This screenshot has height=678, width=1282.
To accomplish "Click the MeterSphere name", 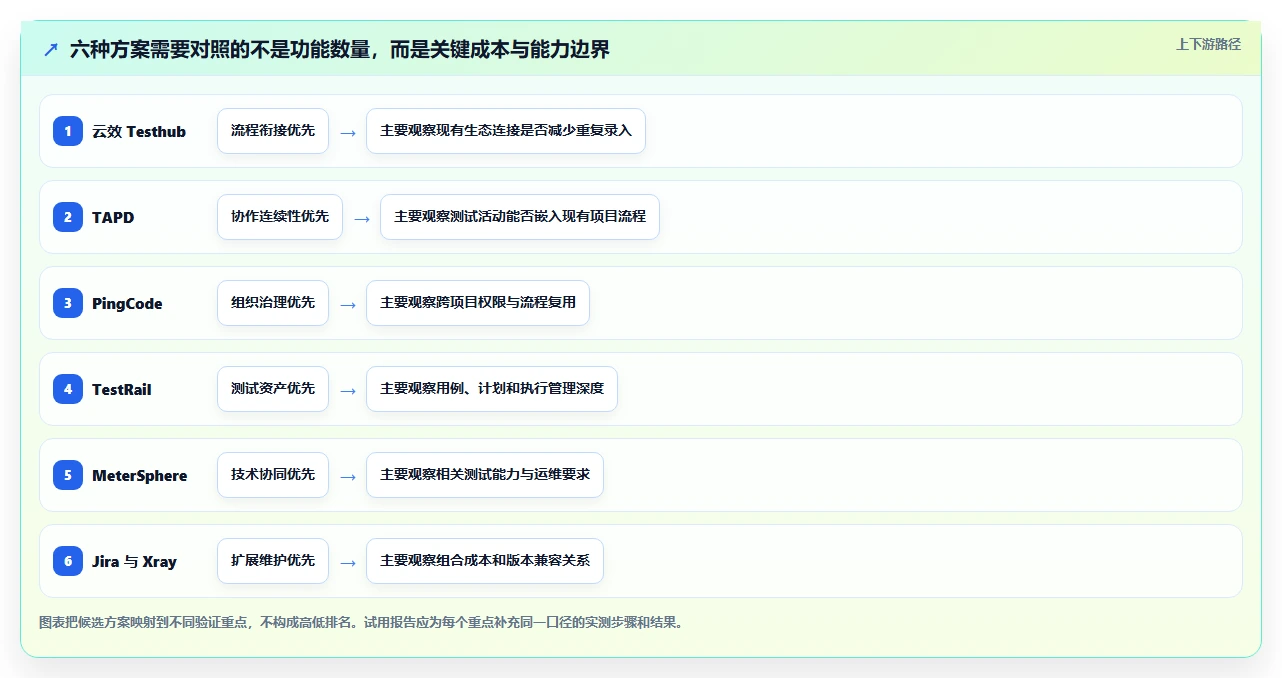I will click(x=140, y=476).
